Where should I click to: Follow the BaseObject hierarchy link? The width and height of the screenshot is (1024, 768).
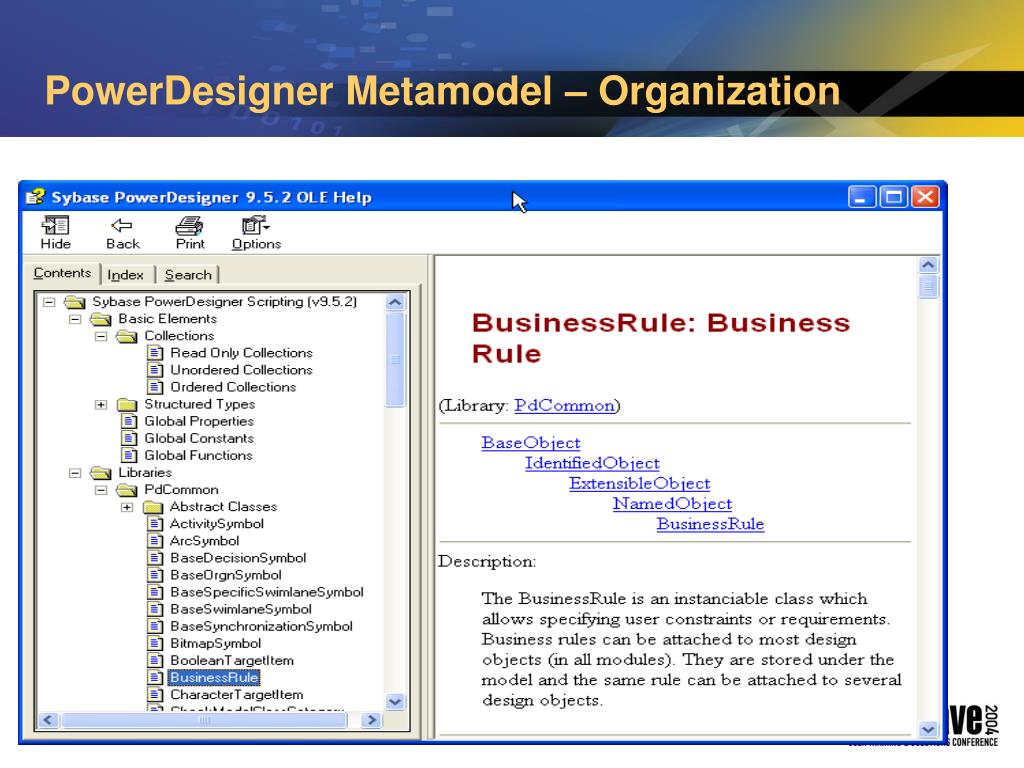(x=531, y=443)
